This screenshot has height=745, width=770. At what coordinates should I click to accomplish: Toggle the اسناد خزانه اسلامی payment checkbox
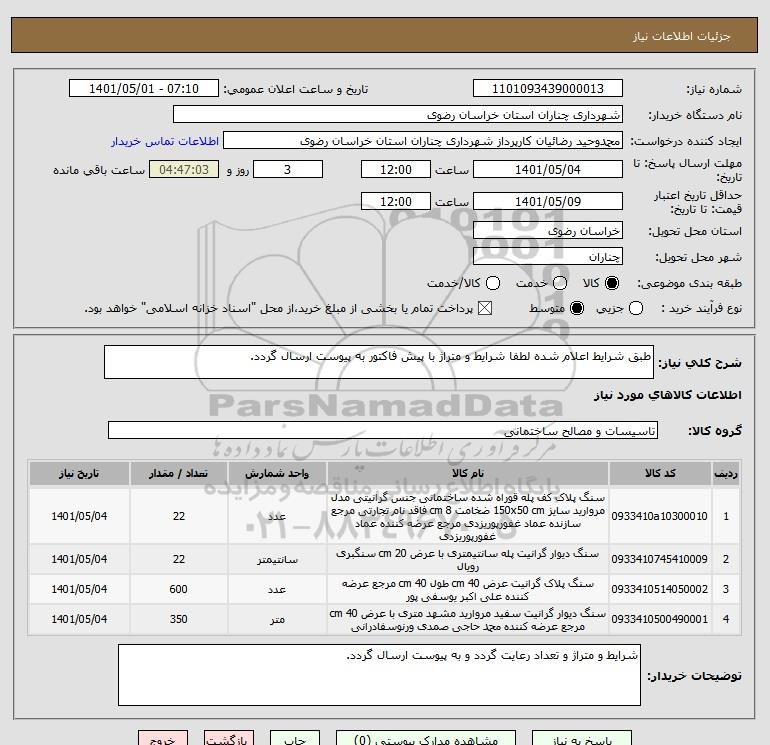485,308
